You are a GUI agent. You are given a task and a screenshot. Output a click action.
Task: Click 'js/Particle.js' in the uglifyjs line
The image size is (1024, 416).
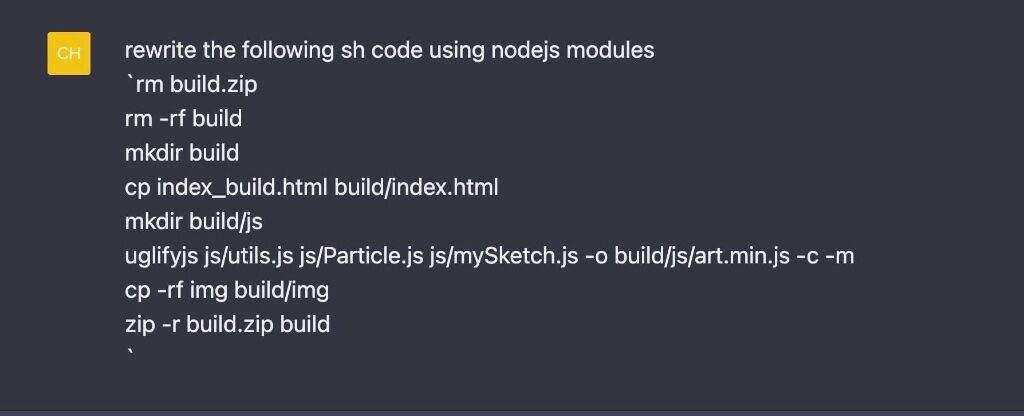click(x=361, y=257)
